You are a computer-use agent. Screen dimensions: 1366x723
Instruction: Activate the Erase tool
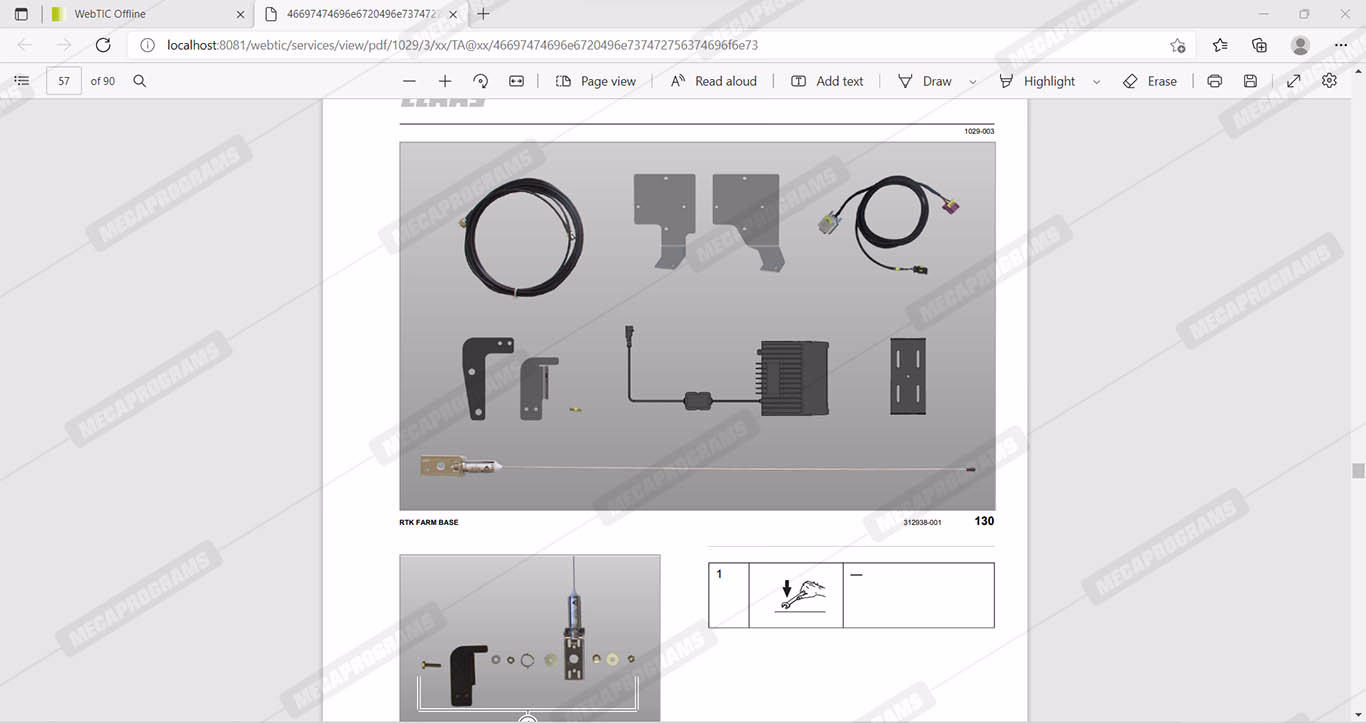[x=1150, y=81]
